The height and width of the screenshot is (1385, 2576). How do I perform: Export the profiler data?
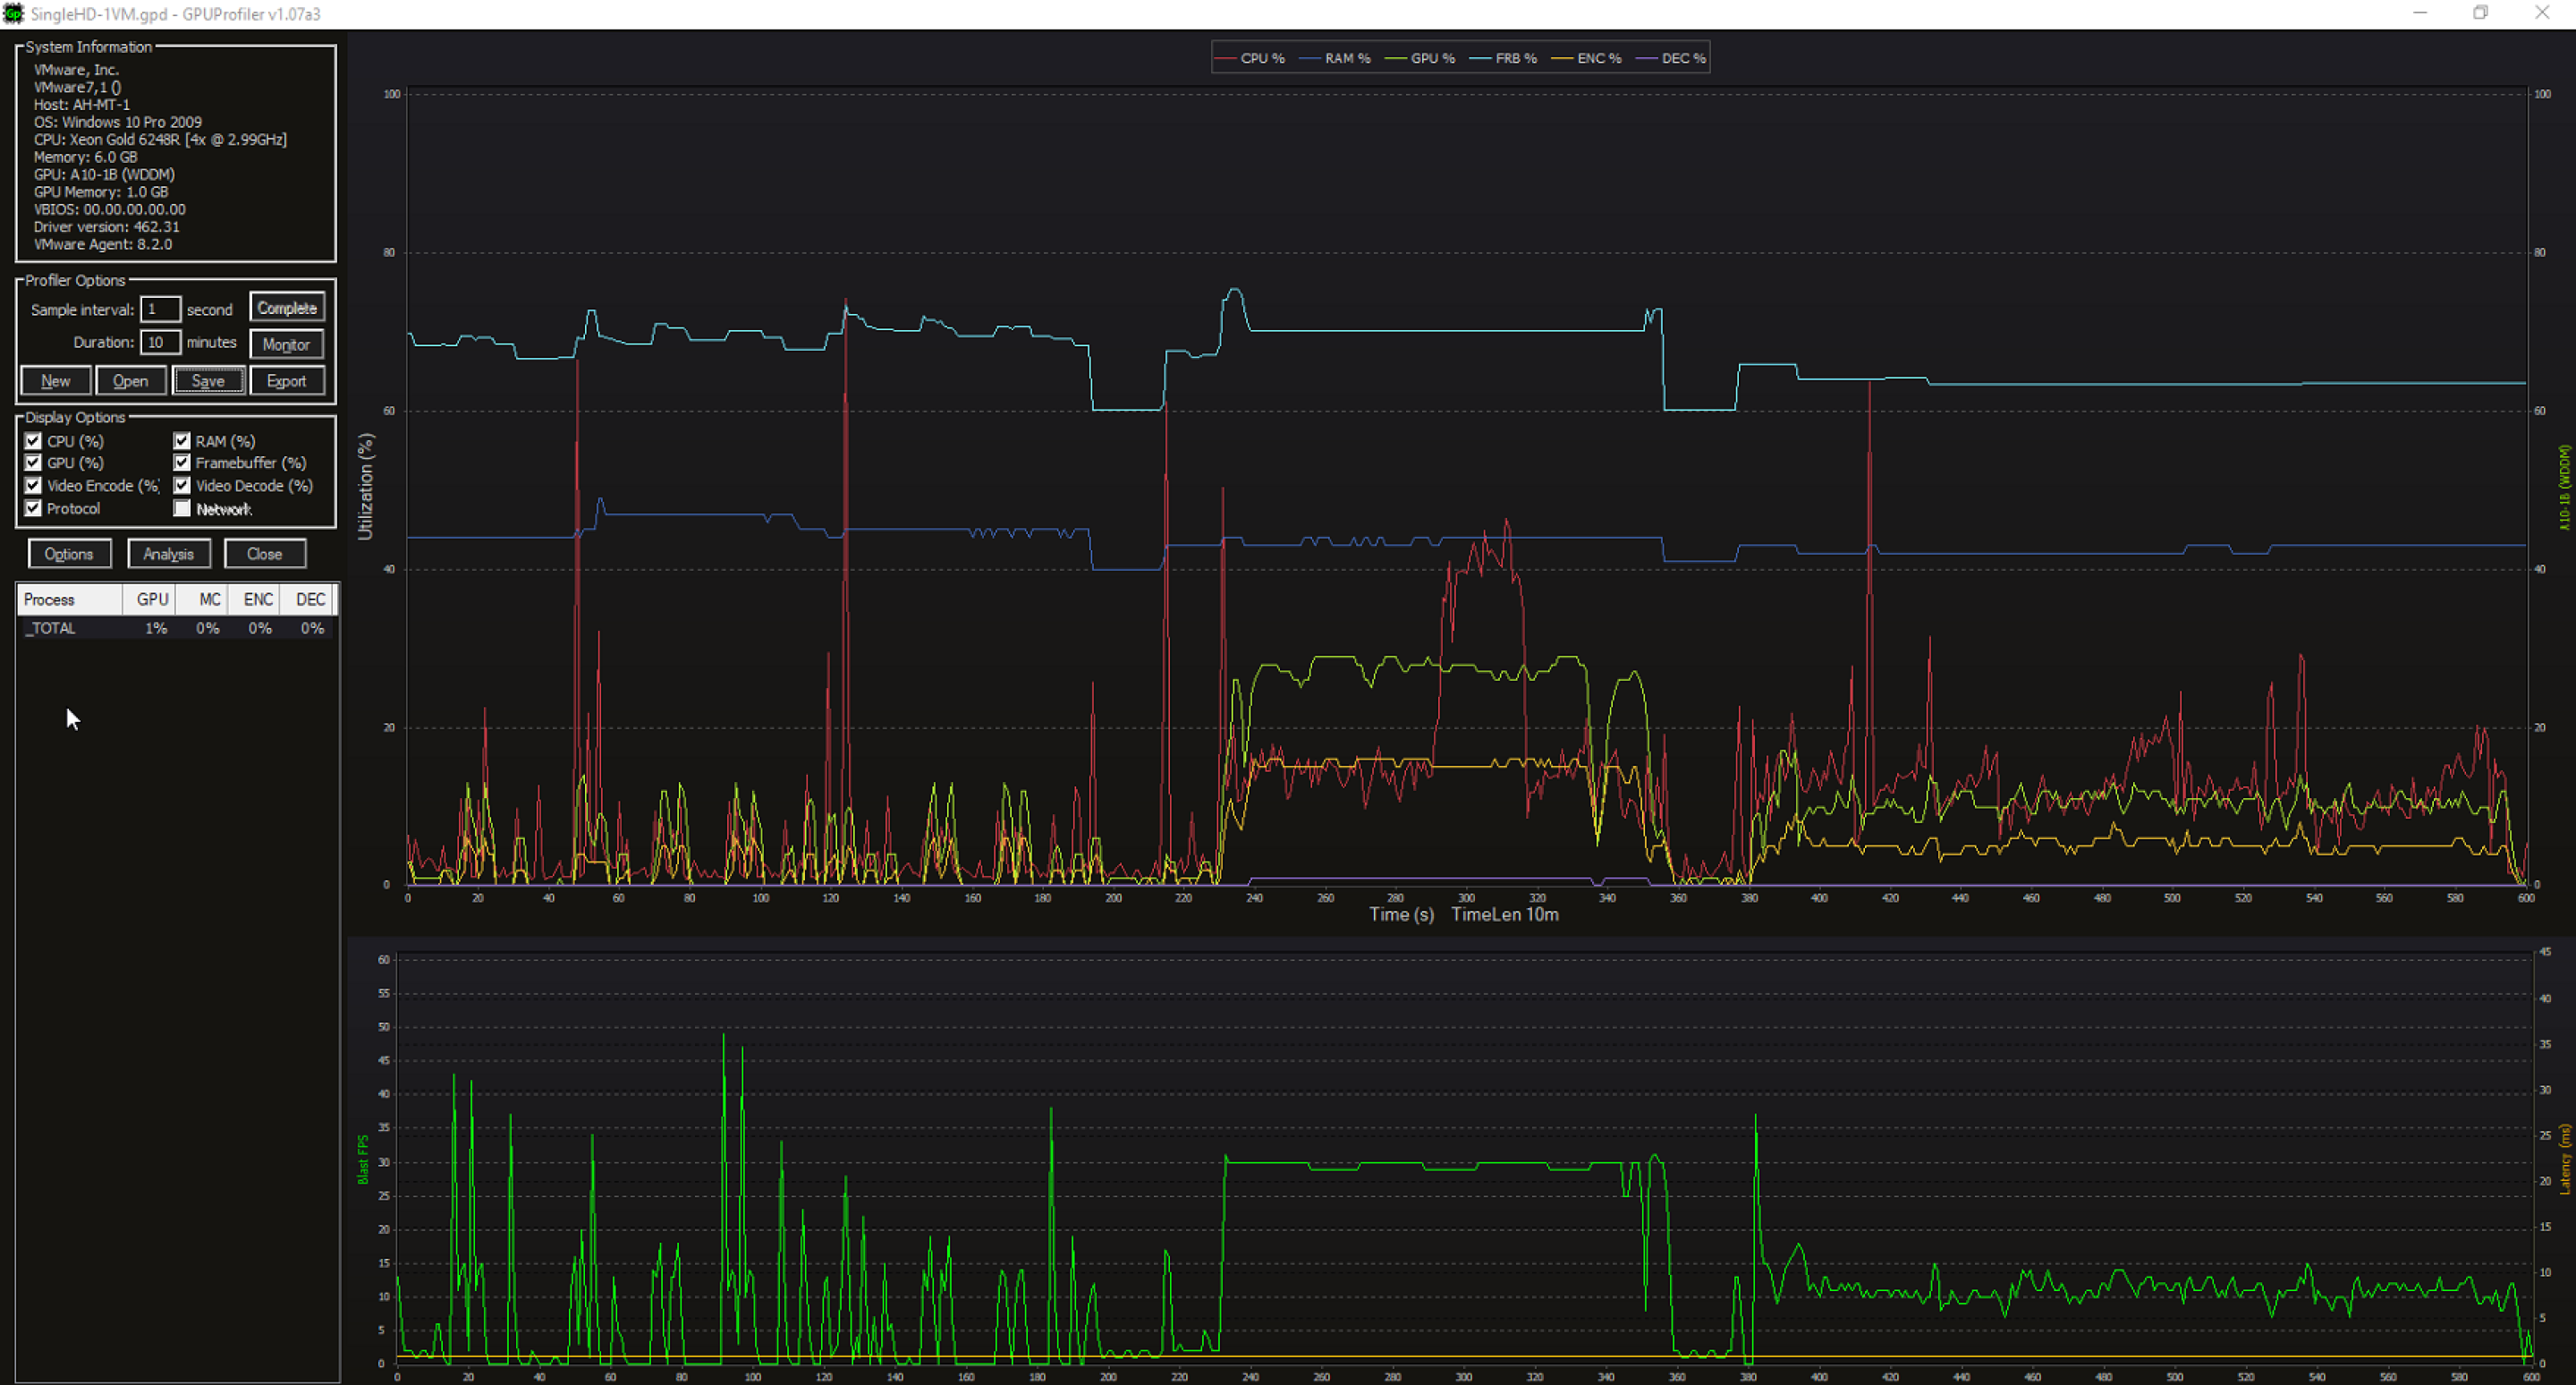pos(287,380)
